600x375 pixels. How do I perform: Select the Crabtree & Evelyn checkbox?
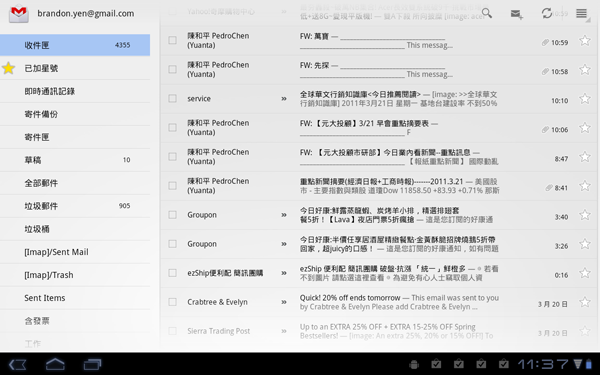173,302
